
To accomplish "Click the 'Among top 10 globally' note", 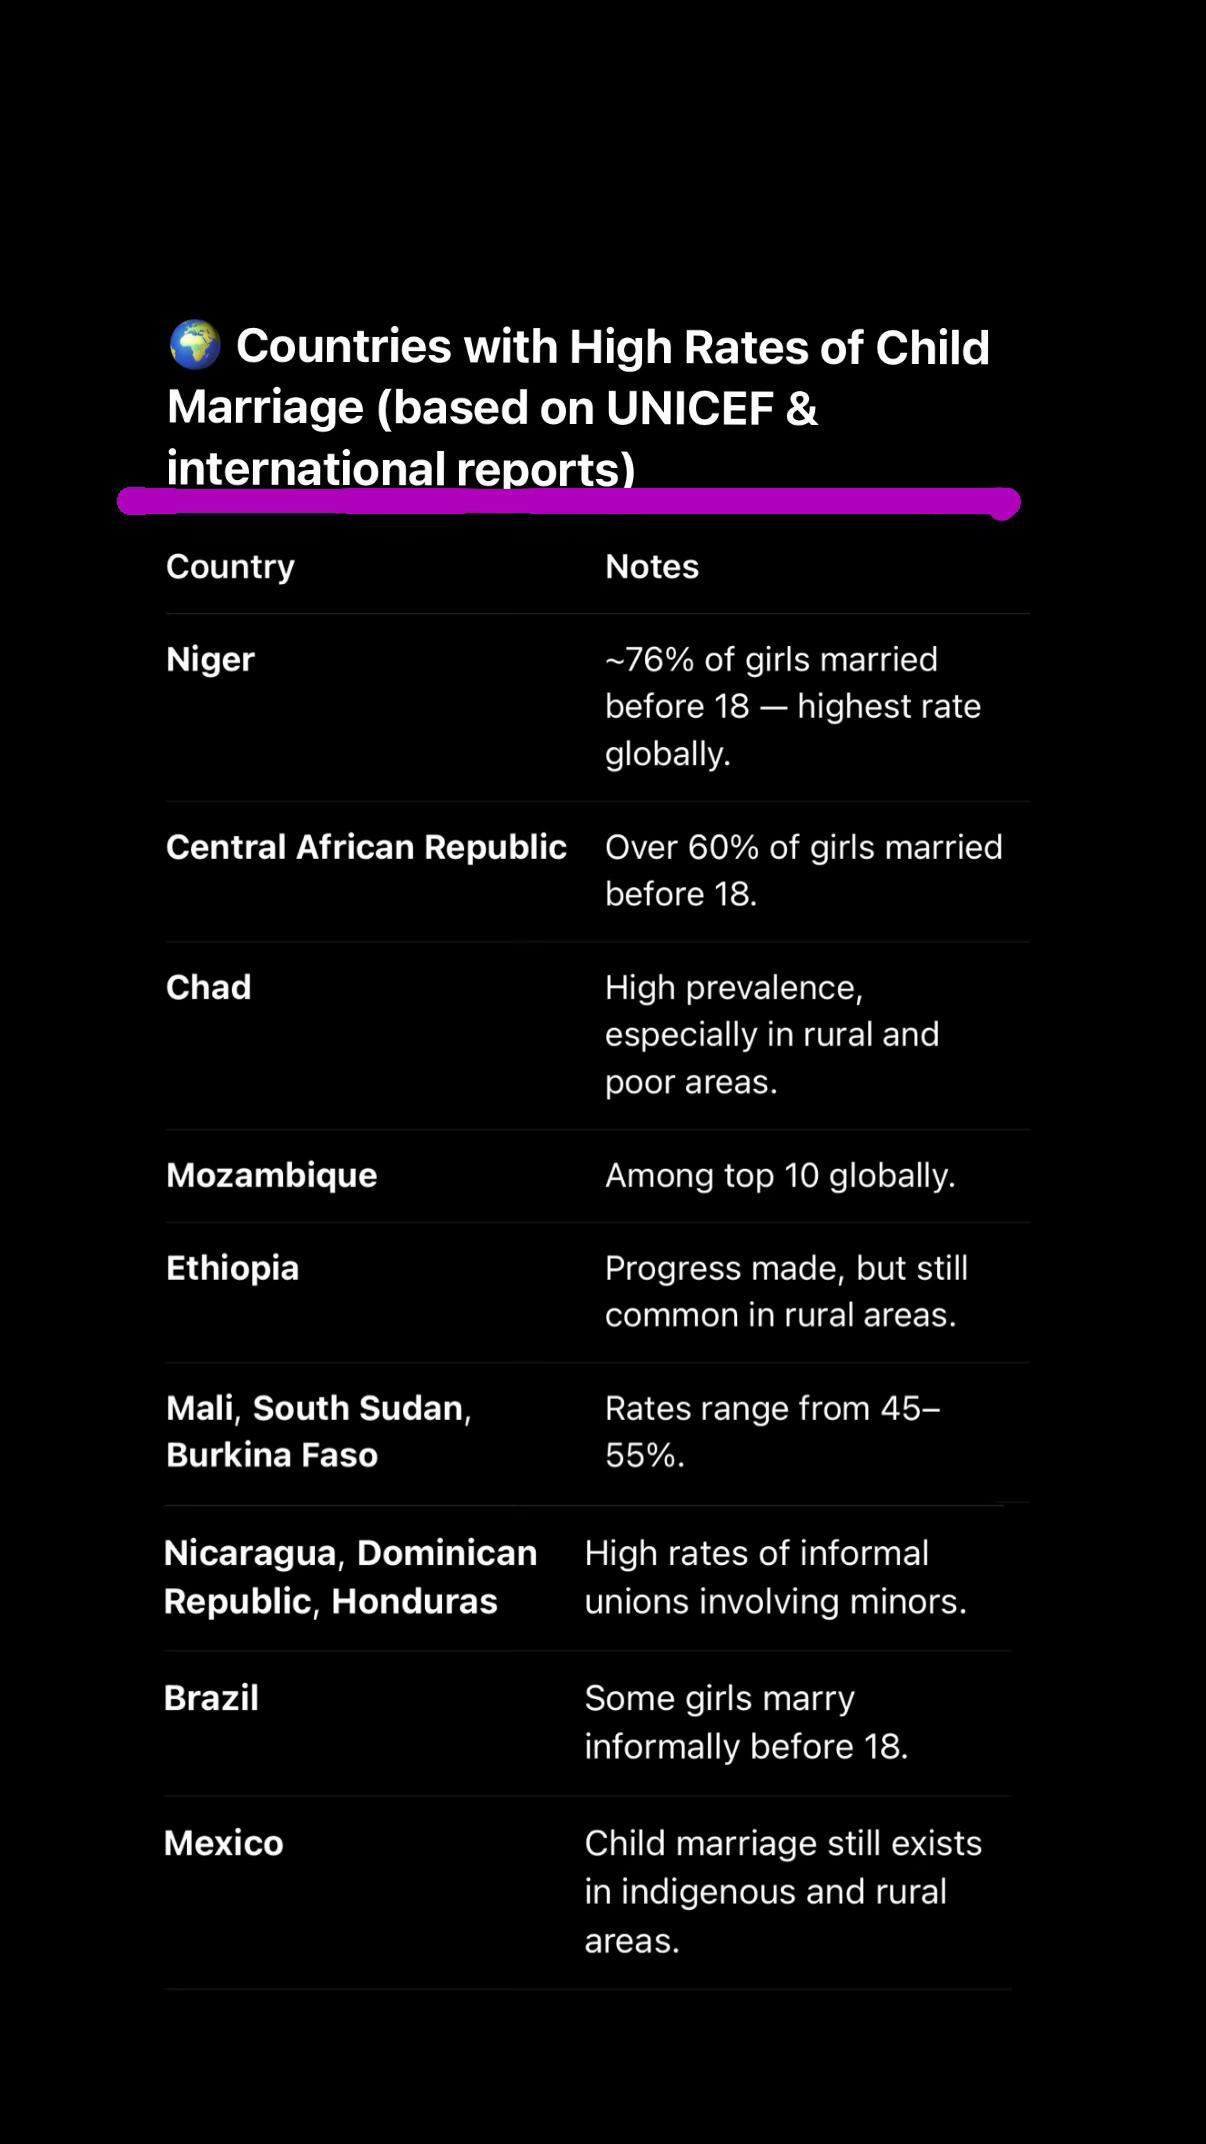I will (x=780, y=1175).
